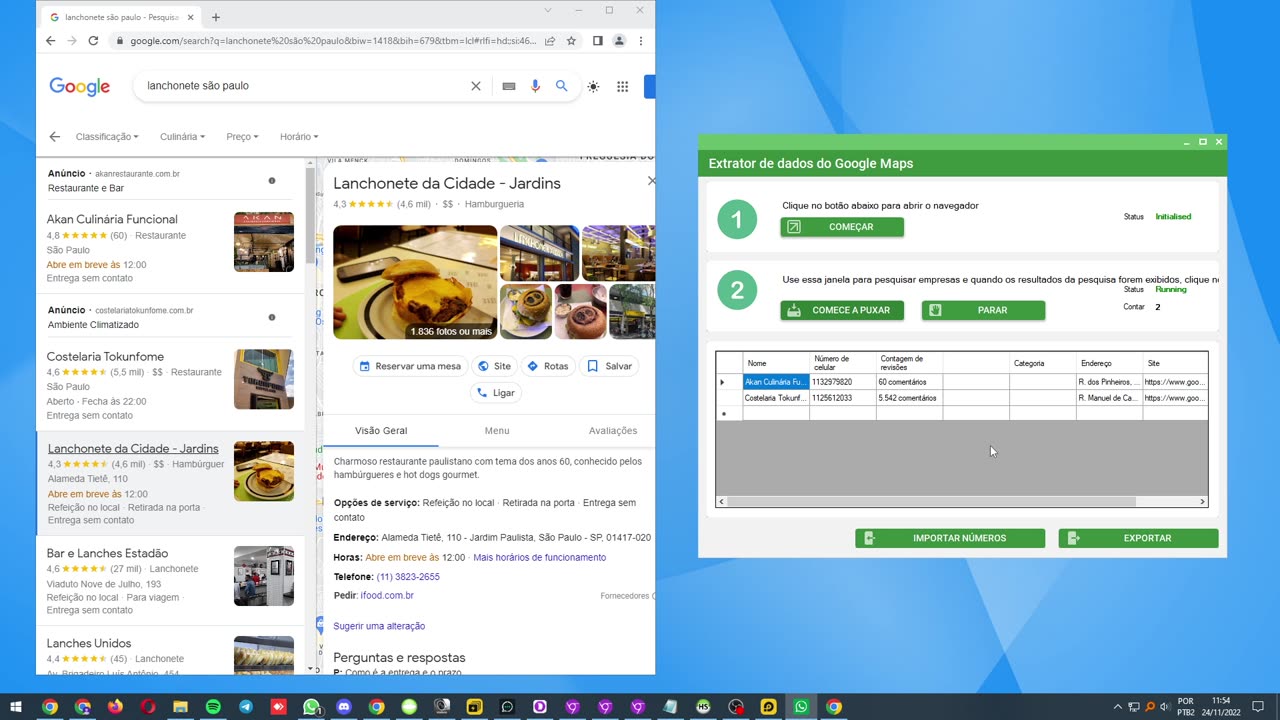1280x720 pixels.
Task: Expand the Classificação filter dropdown
Action: [107, 137]
